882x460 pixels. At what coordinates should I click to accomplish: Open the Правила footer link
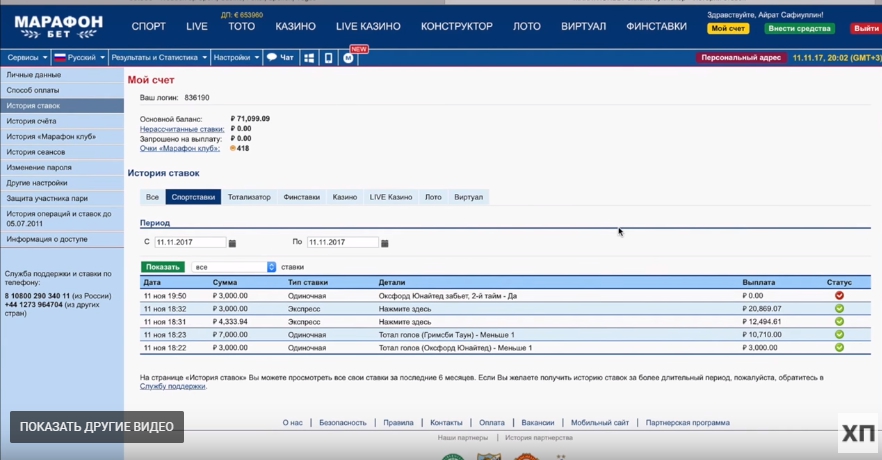pos(398,422)
